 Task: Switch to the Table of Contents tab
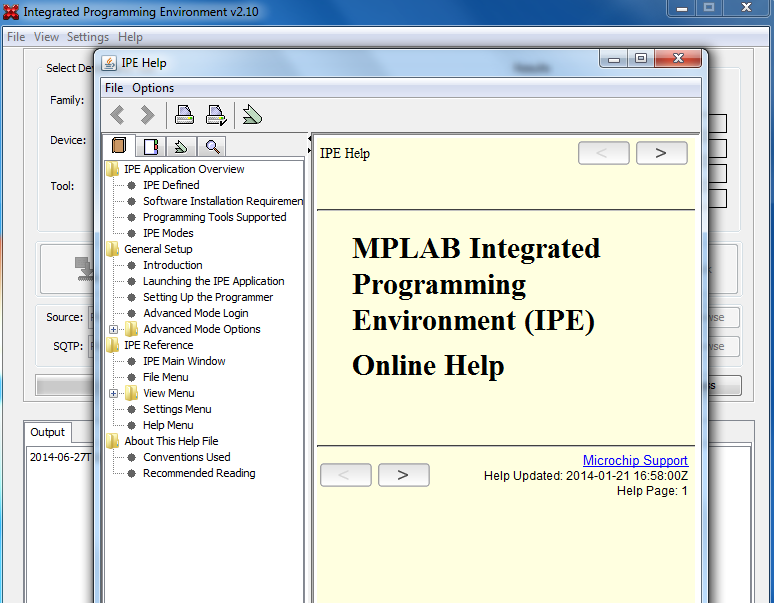click(119, 146)
